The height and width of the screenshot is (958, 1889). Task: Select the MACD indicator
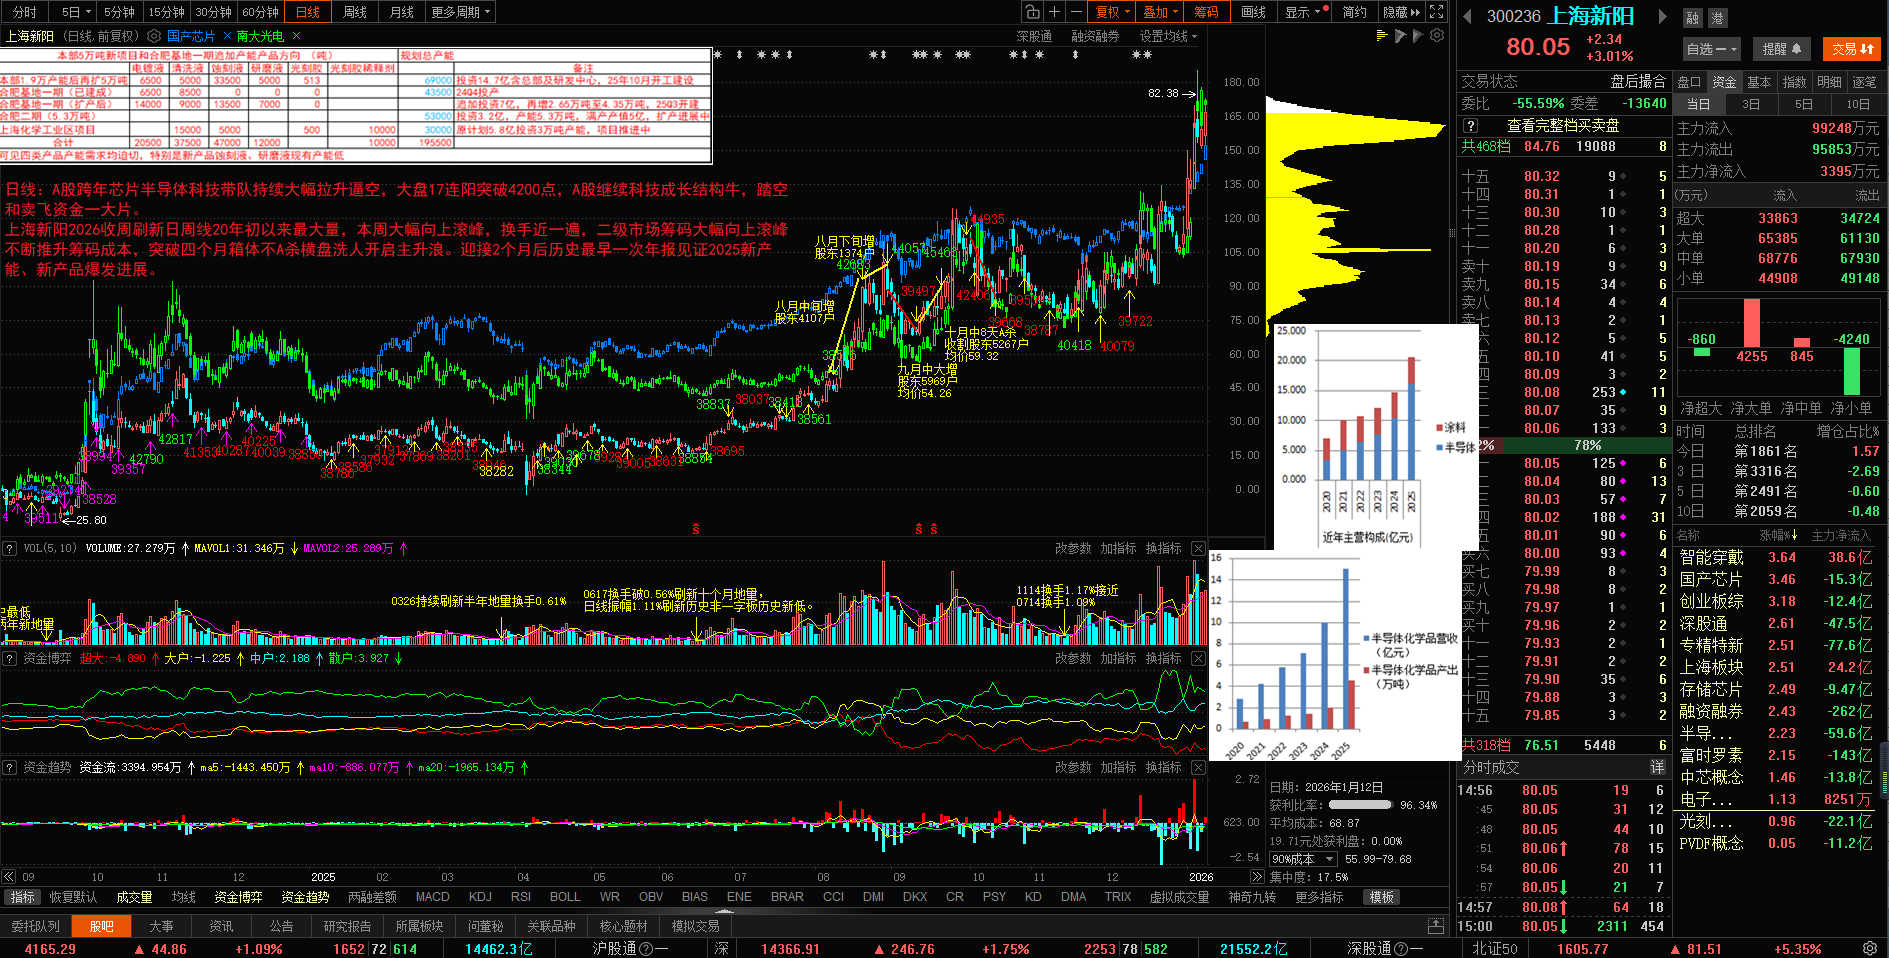(x=432, y=897)
